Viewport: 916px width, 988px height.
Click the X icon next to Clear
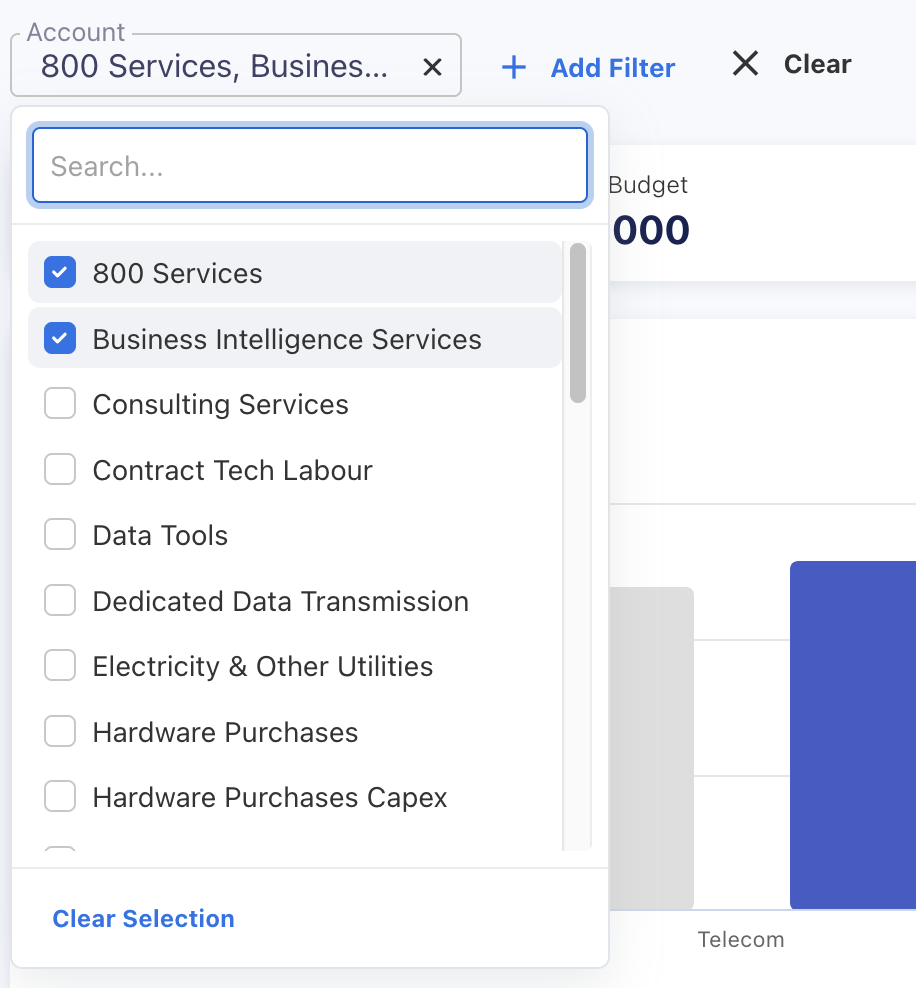point(745,64)
